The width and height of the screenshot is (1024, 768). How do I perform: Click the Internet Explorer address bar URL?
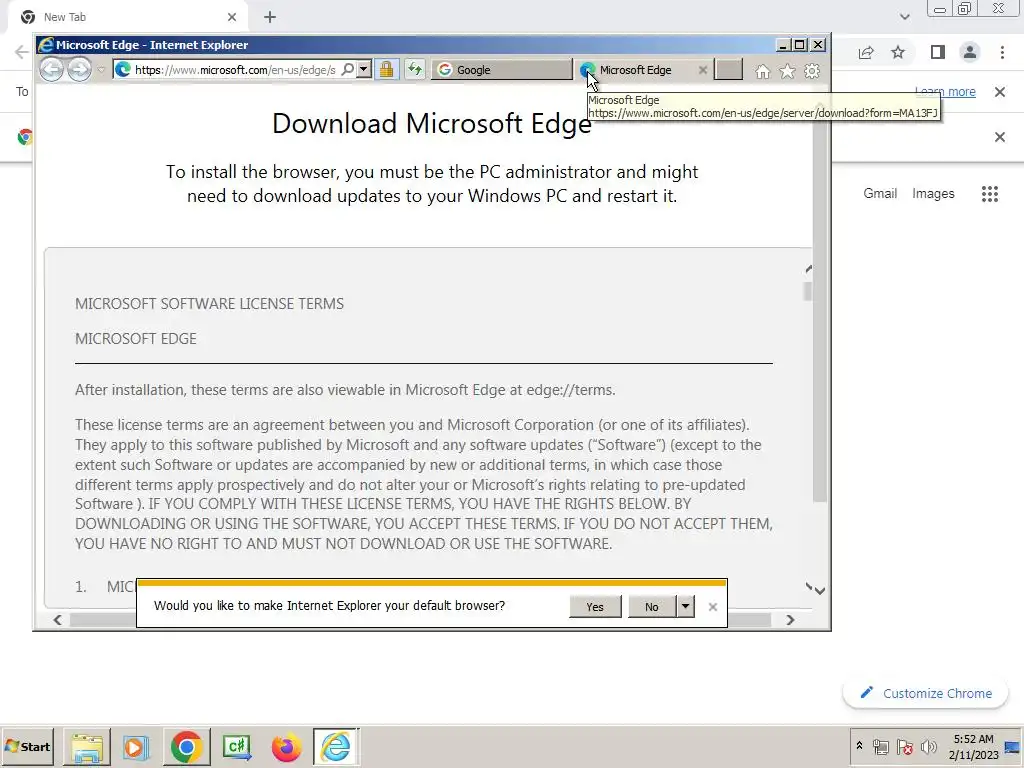(235, 70)
